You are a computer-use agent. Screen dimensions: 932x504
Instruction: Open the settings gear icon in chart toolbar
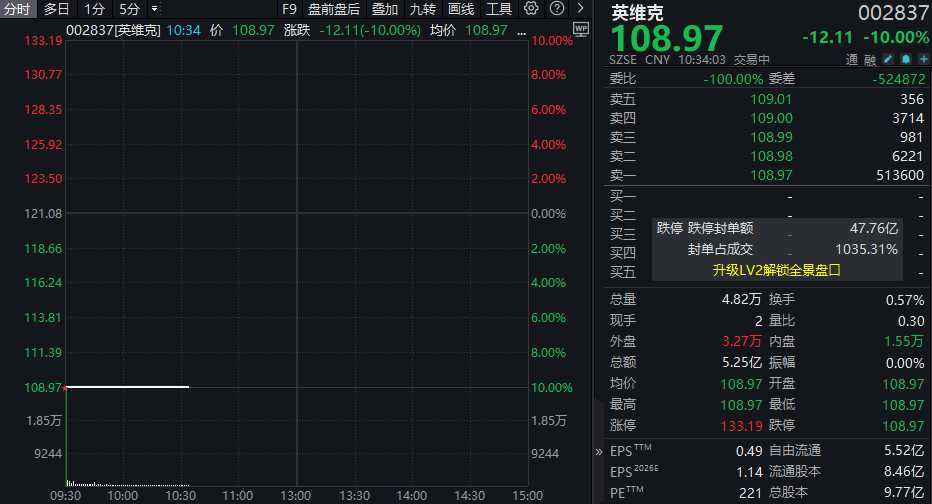[531, 9]
